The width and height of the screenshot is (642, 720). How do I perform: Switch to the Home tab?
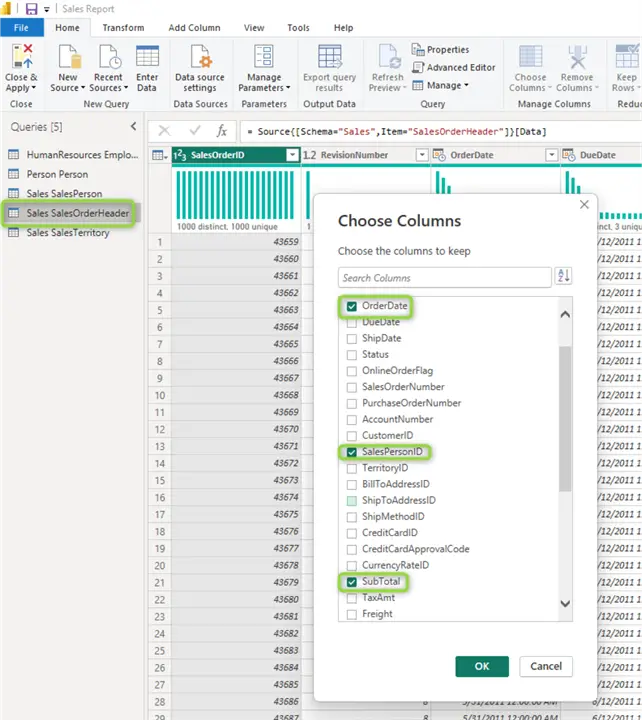[x=68, y=28]
